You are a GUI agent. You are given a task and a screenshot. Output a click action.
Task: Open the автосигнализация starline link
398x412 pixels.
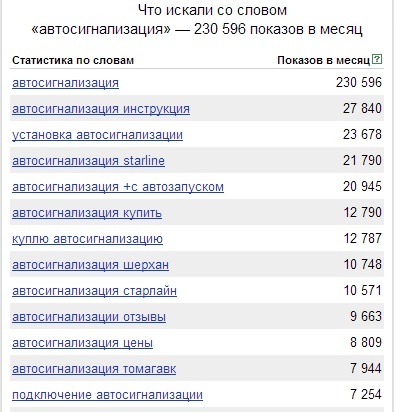(x=88, y=161)
